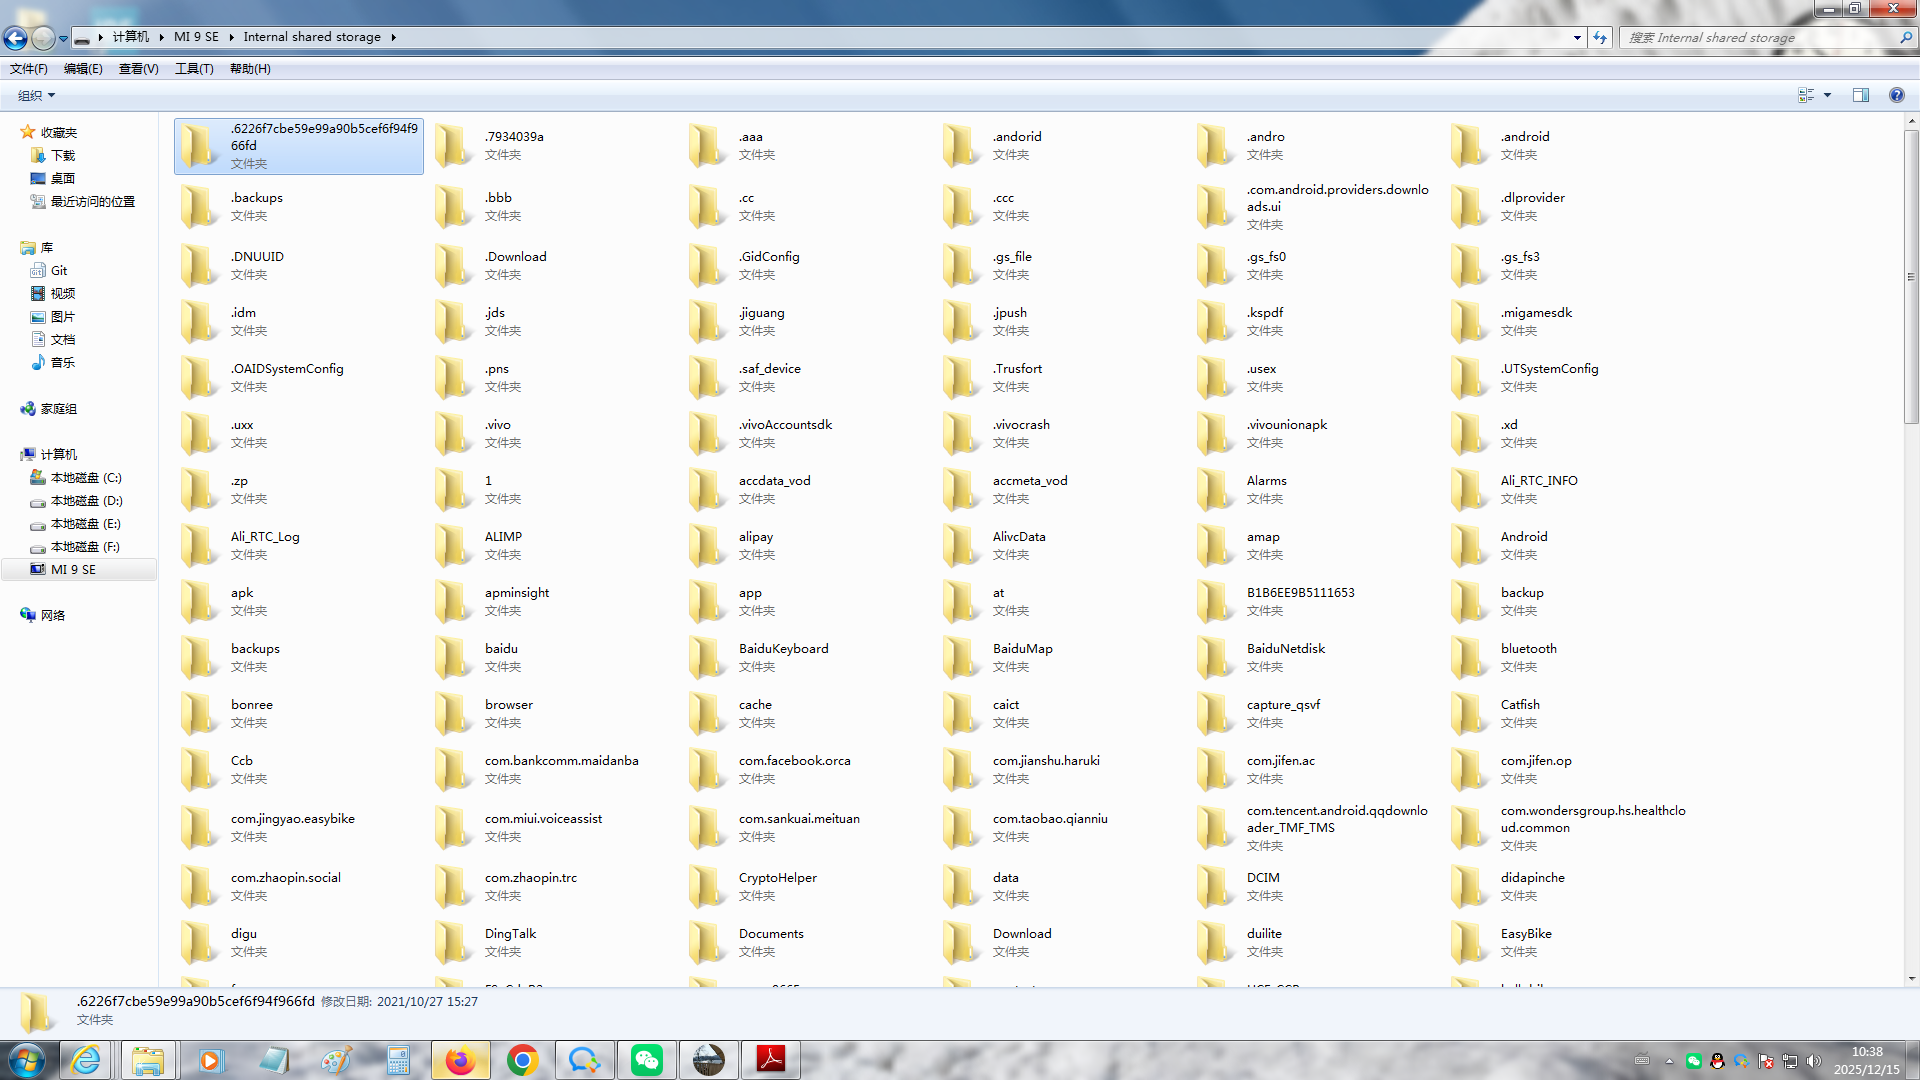Expand the view options dropdown arrow
The image size is (1920, 1080).
click(x=1827, y=95)
